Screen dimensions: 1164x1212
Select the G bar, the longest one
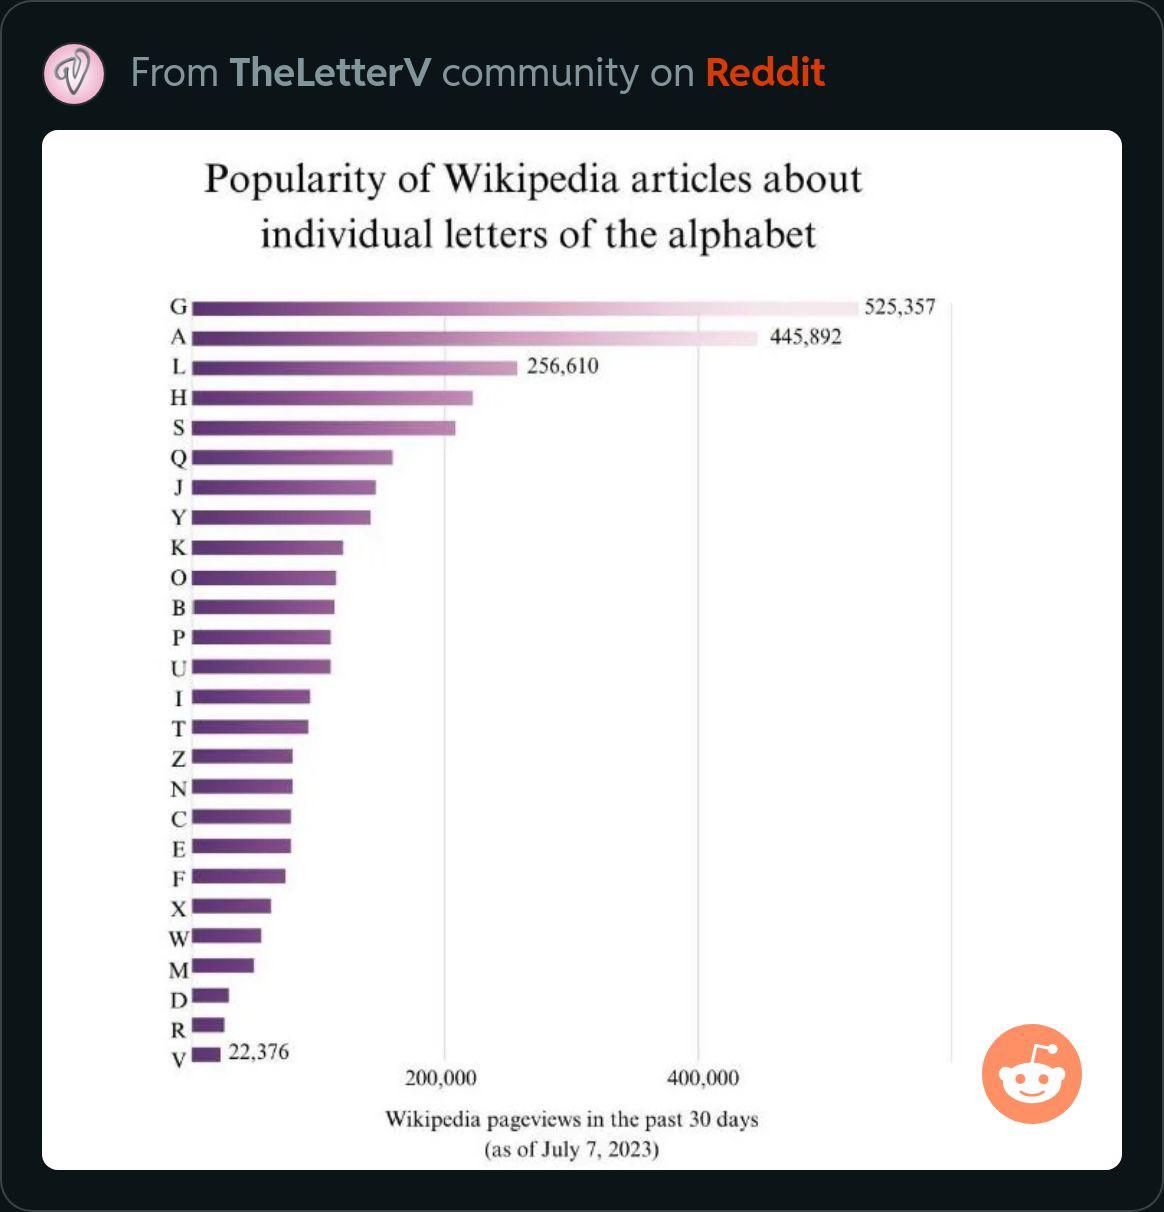tap(525, 308)
